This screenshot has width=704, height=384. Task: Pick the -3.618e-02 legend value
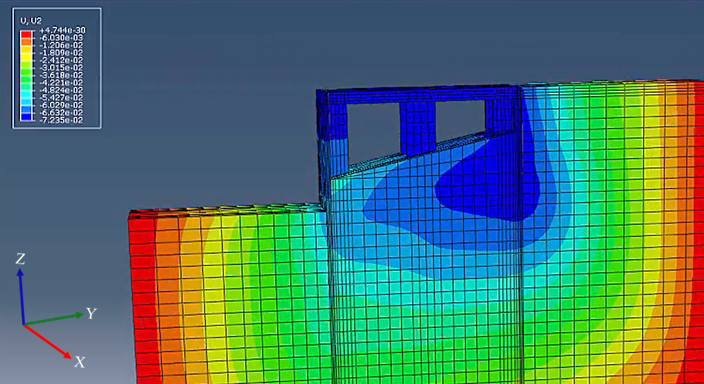coord(62,75)
